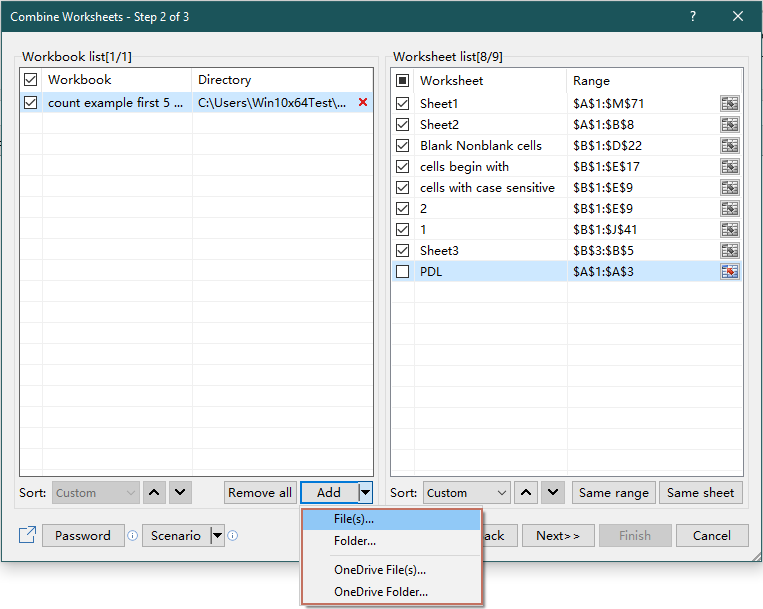Image resolution: width=763 pixels, height=609 pixels.
Task: Move workbook up with up arrow button
Action: (155, 492)
